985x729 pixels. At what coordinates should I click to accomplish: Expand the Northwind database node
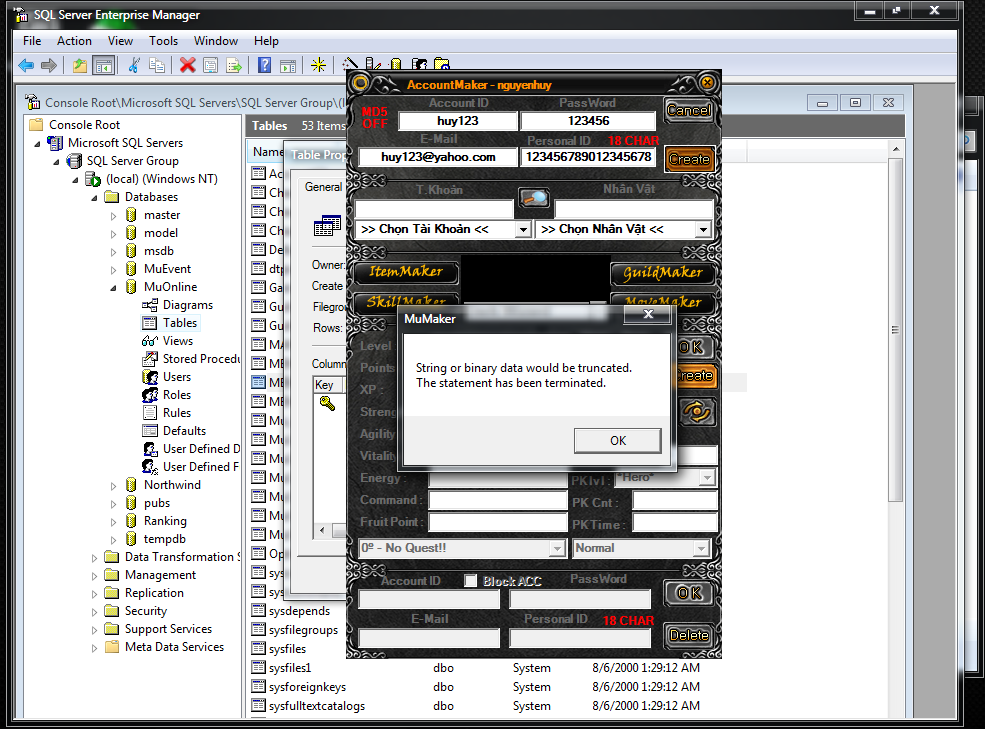pyautogui.click(x=116, y=485)
